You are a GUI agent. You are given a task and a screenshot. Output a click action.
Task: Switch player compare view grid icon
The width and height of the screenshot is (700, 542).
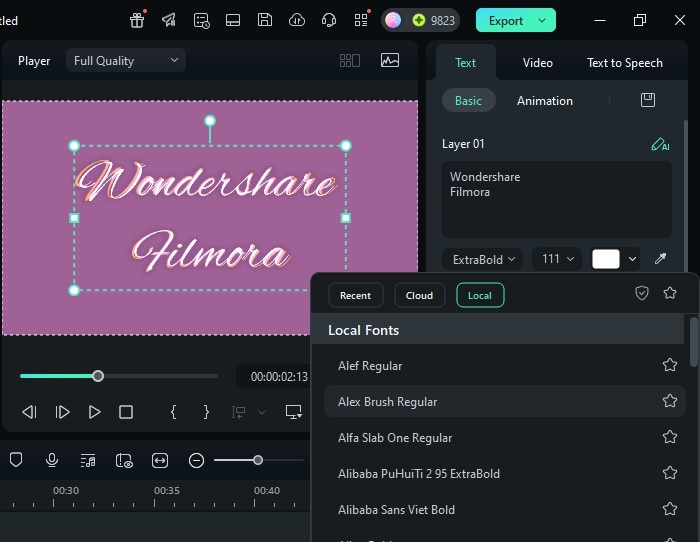350,60
